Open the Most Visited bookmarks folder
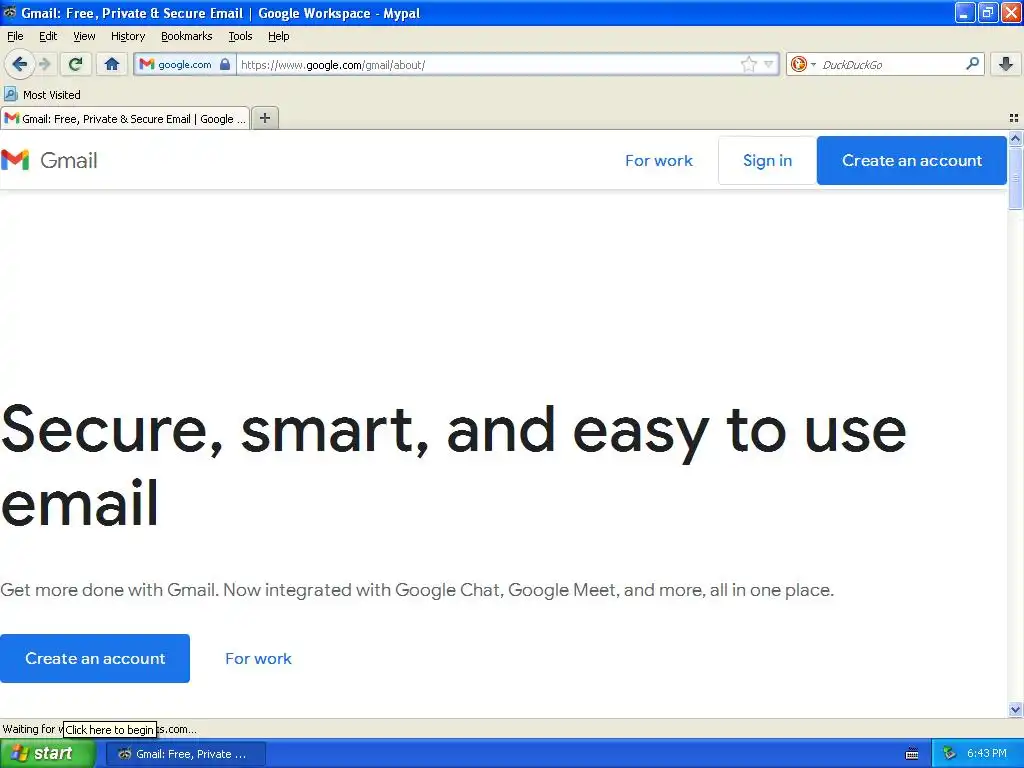 [43, 95]
